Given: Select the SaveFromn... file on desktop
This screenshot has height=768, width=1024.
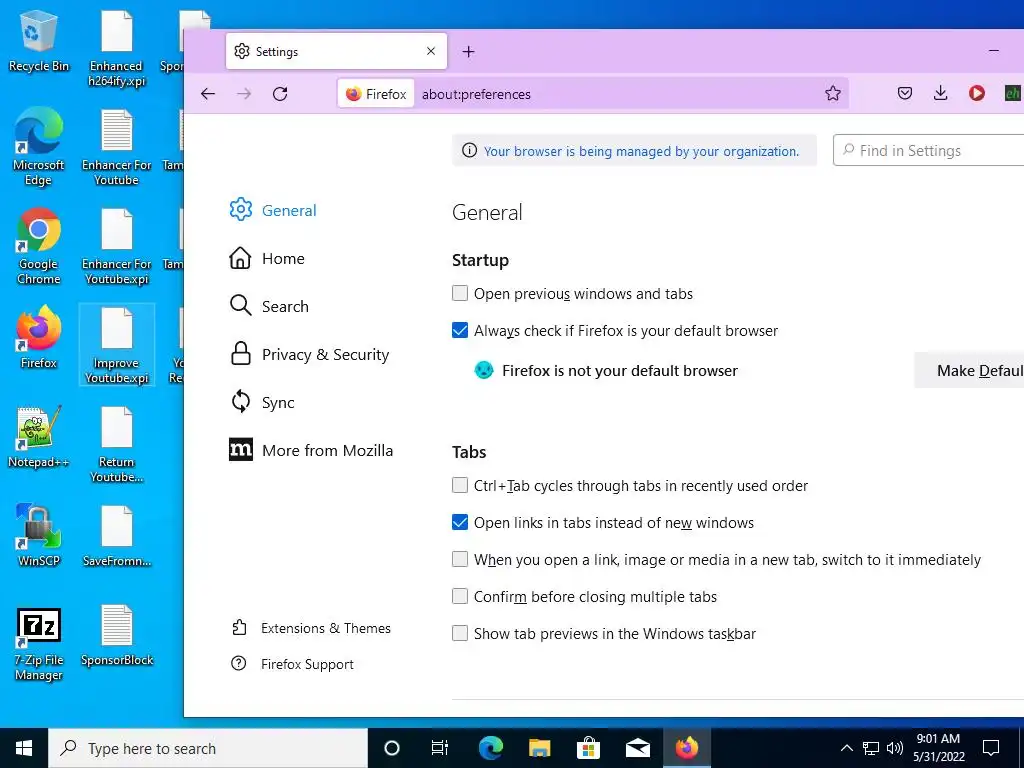Looking at the screenshot, I should click(x=117, y=536).
